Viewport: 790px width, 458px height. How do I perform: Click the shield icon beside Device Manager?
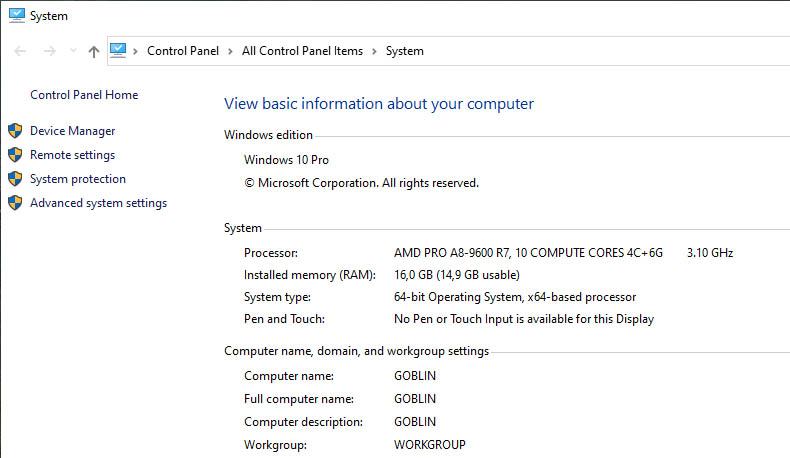coord(15,131)
